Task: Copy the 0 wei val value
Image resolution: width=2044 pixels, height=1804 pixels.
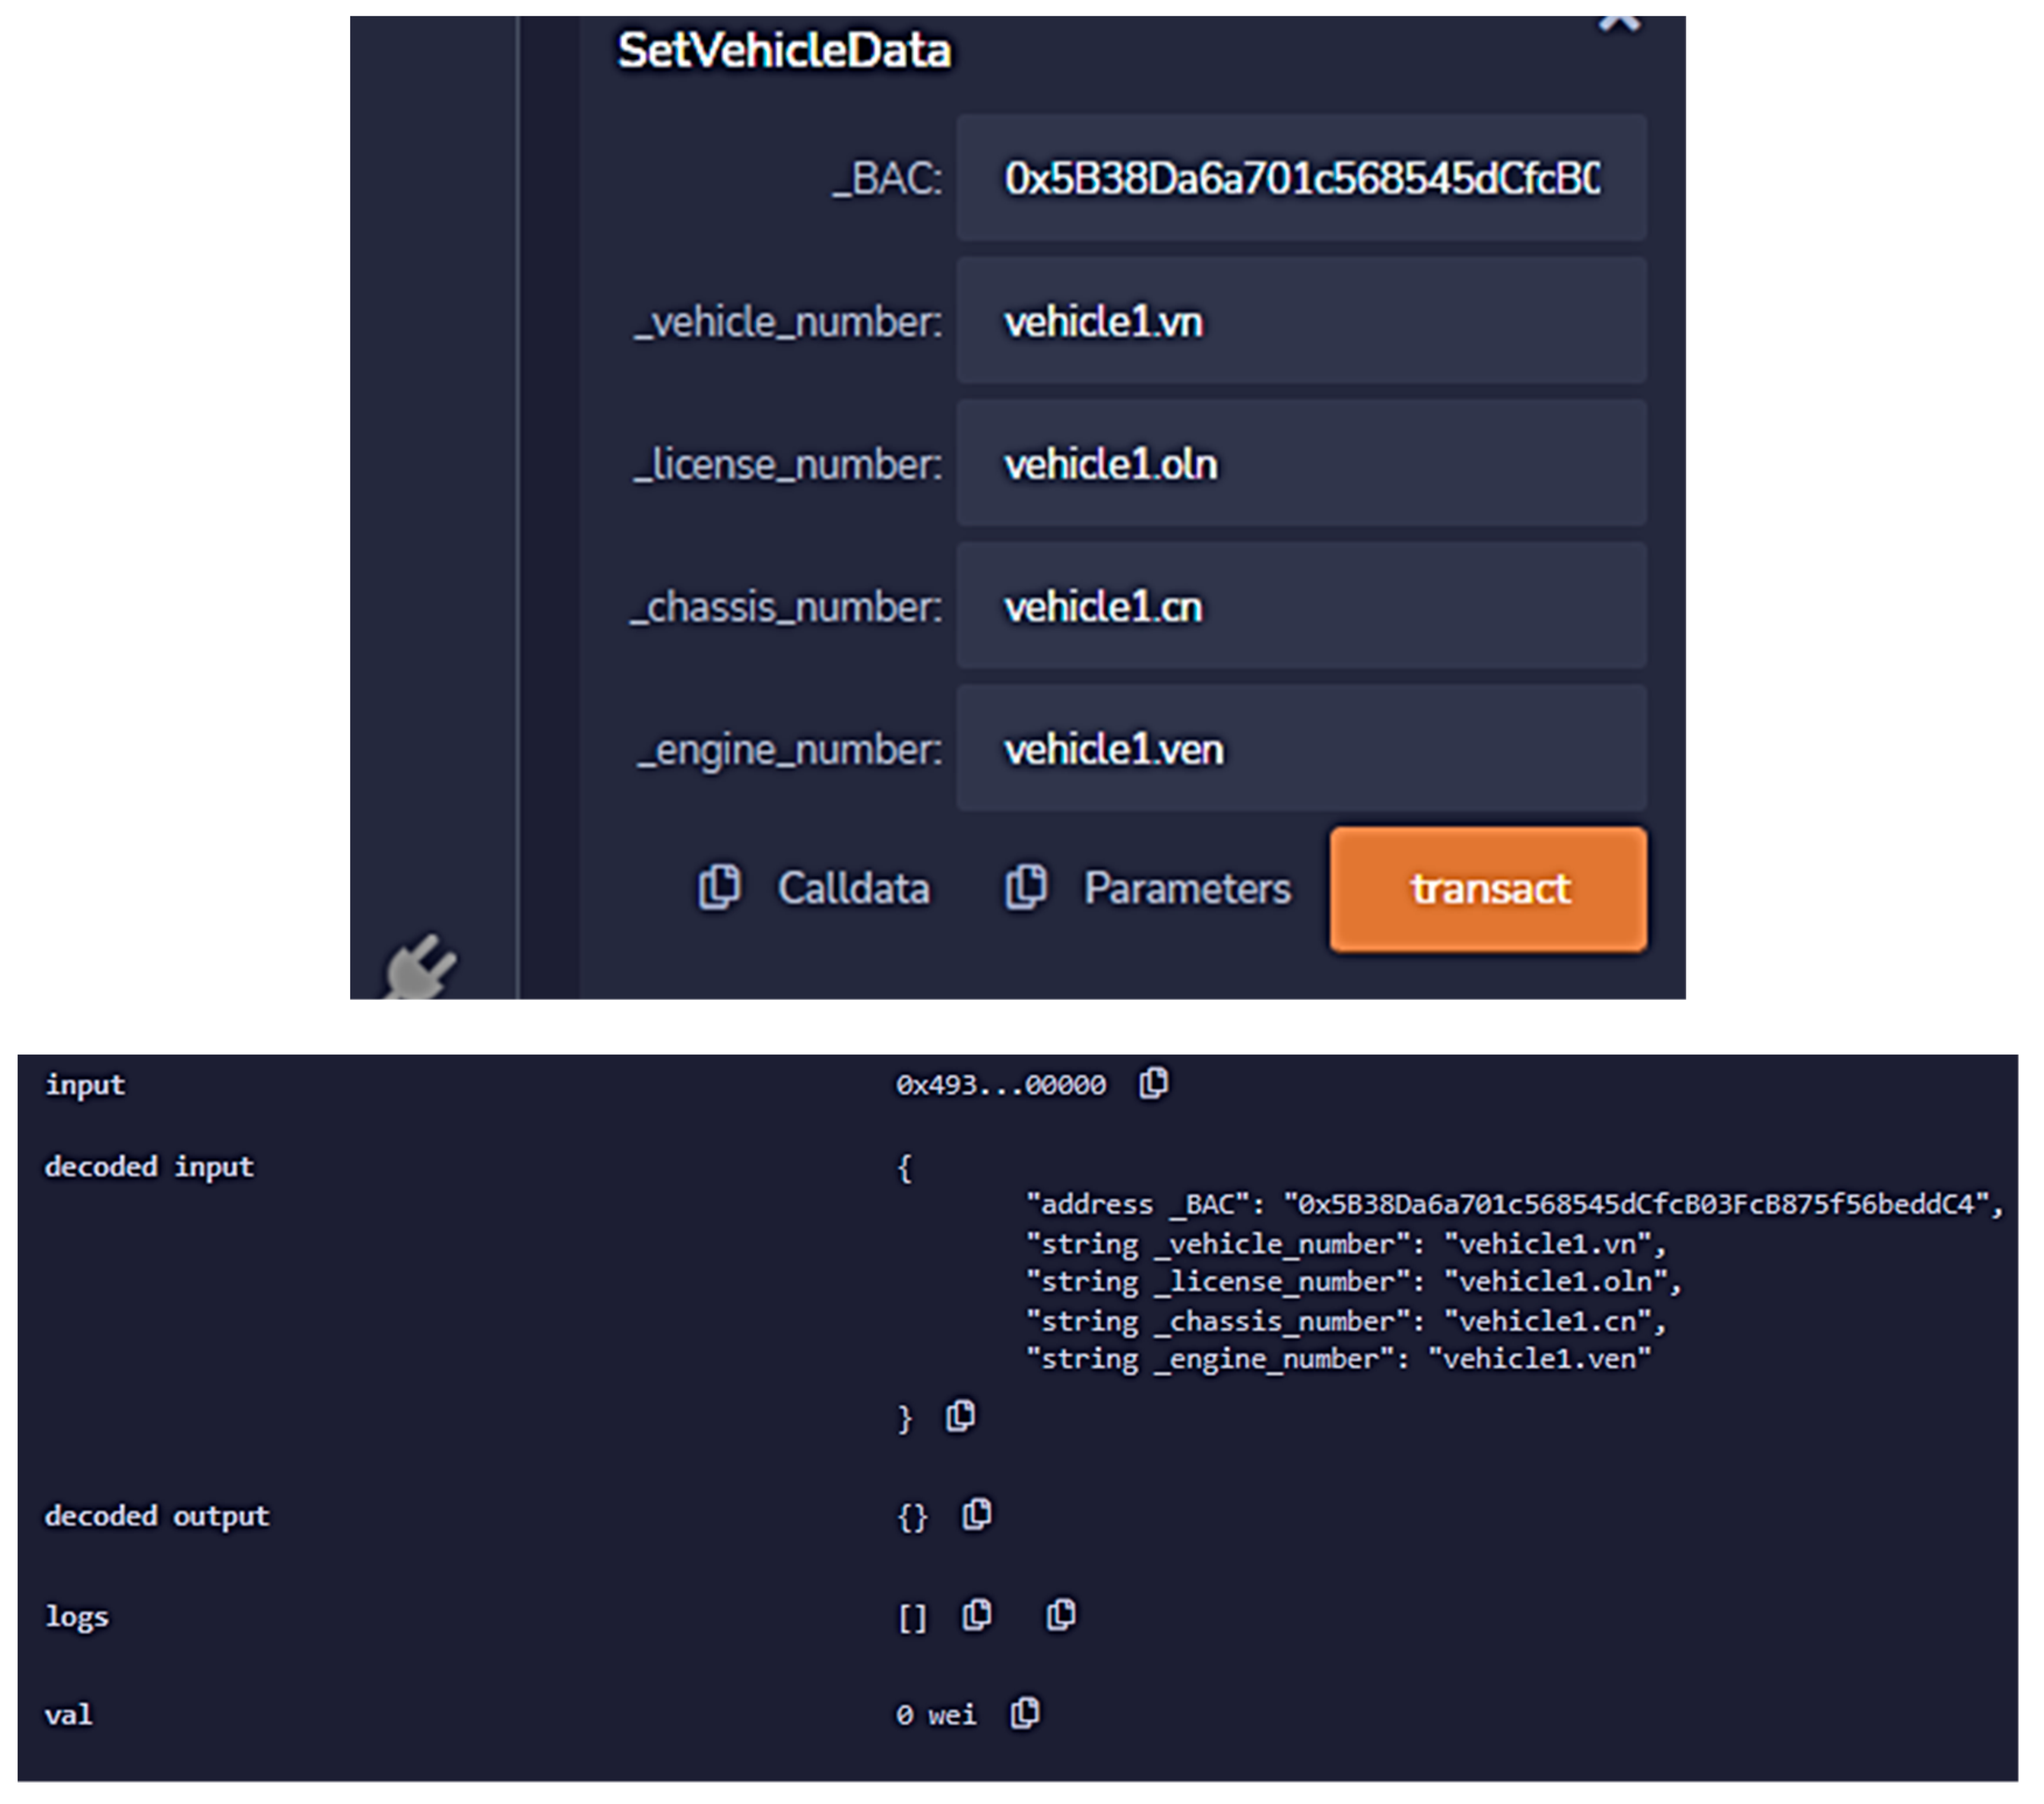Action: click(1025, 1713)
